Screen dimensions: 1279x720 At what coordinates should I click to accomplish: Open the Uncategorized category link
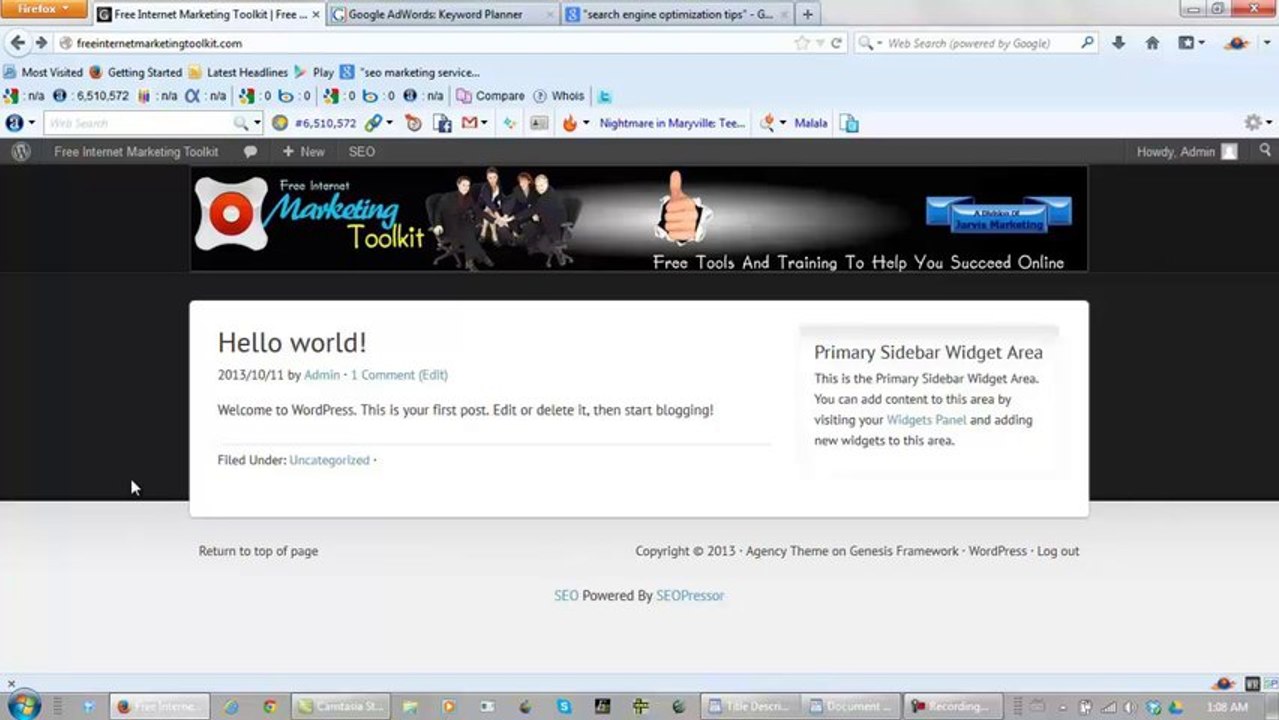[x=329, y=460]
